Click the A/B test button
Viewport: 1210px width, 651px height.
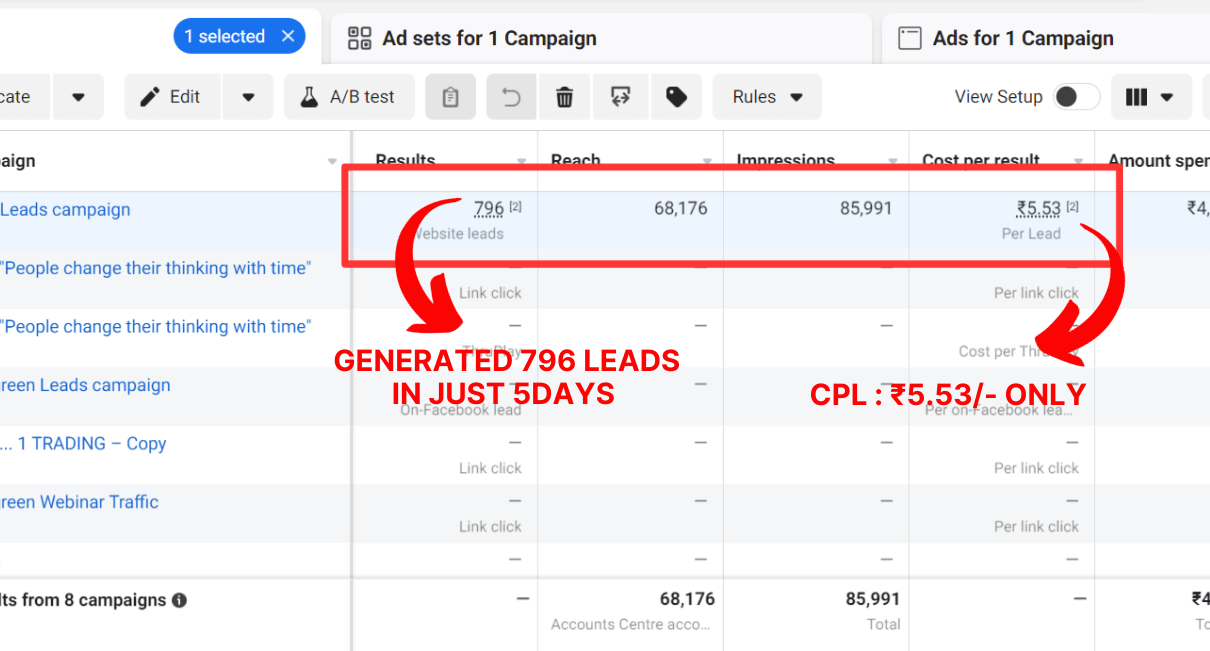coord(348,97)
